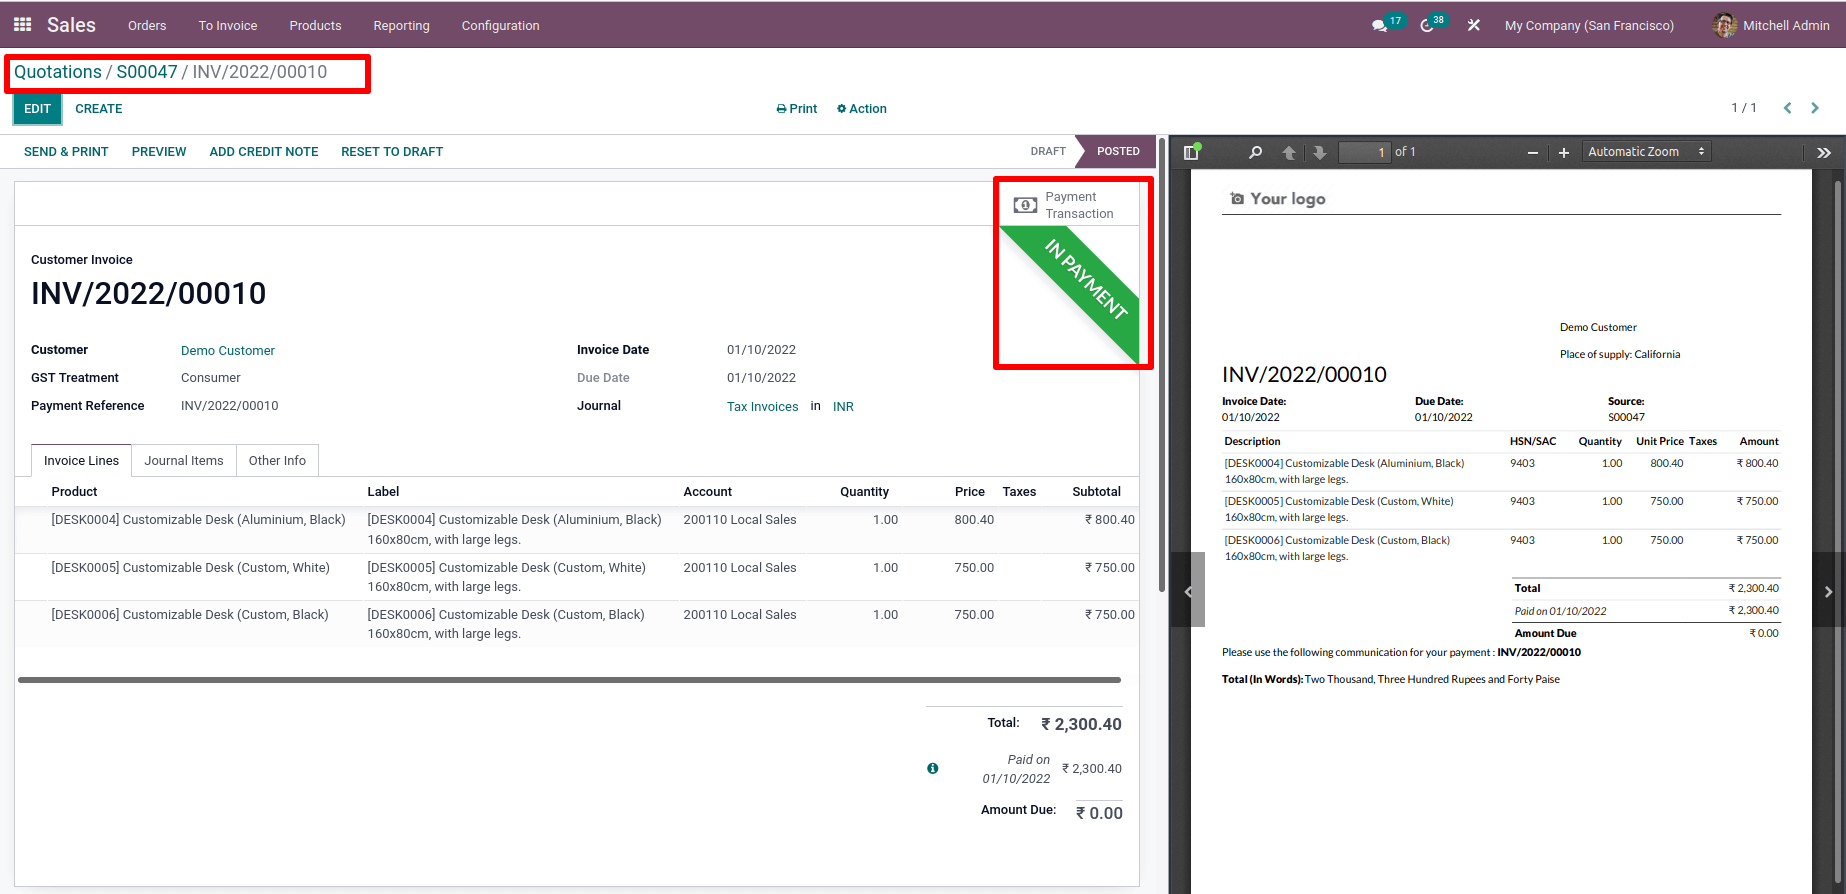Click the payment info circle icon
This screenshot has height=894, width=1846.
click(933, 768)
